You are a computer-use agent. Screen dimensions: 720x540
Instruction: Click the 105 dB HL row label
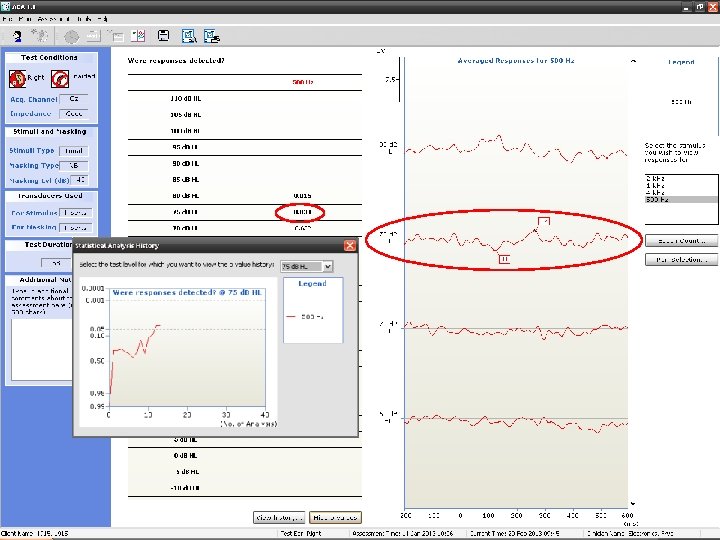pos(186,114)
